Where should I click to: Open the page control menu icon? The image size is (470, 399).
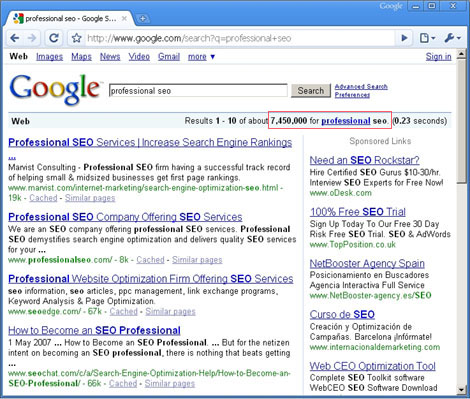click(427, 38)
